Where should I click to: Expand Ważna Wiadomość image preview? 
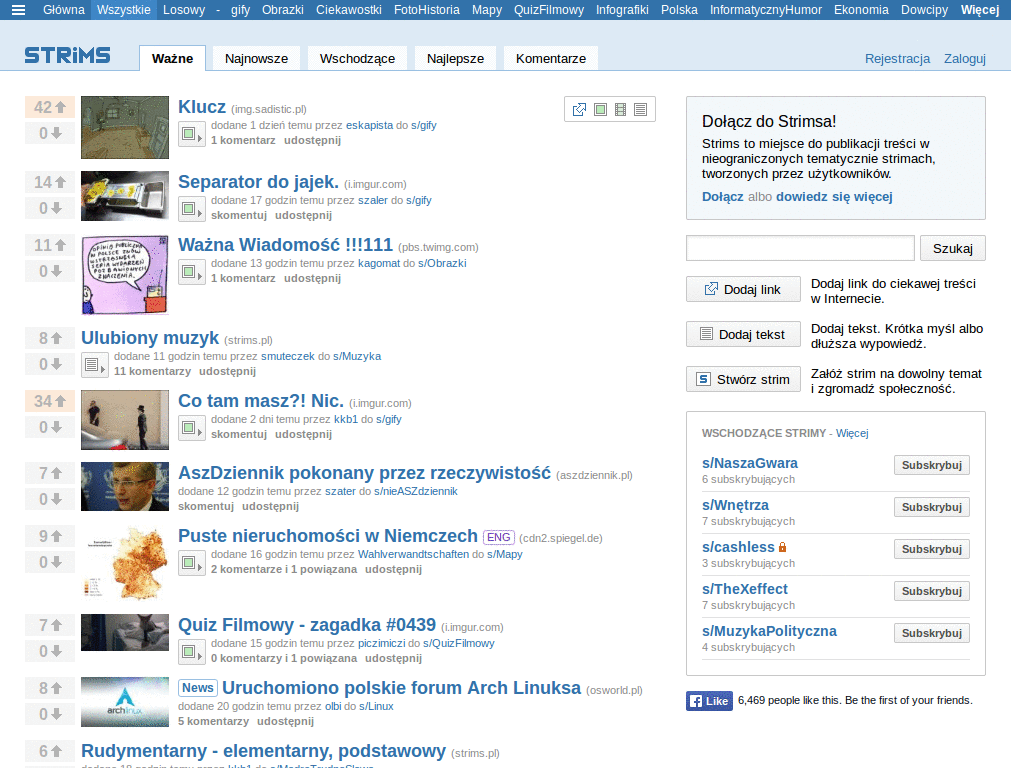192,272
